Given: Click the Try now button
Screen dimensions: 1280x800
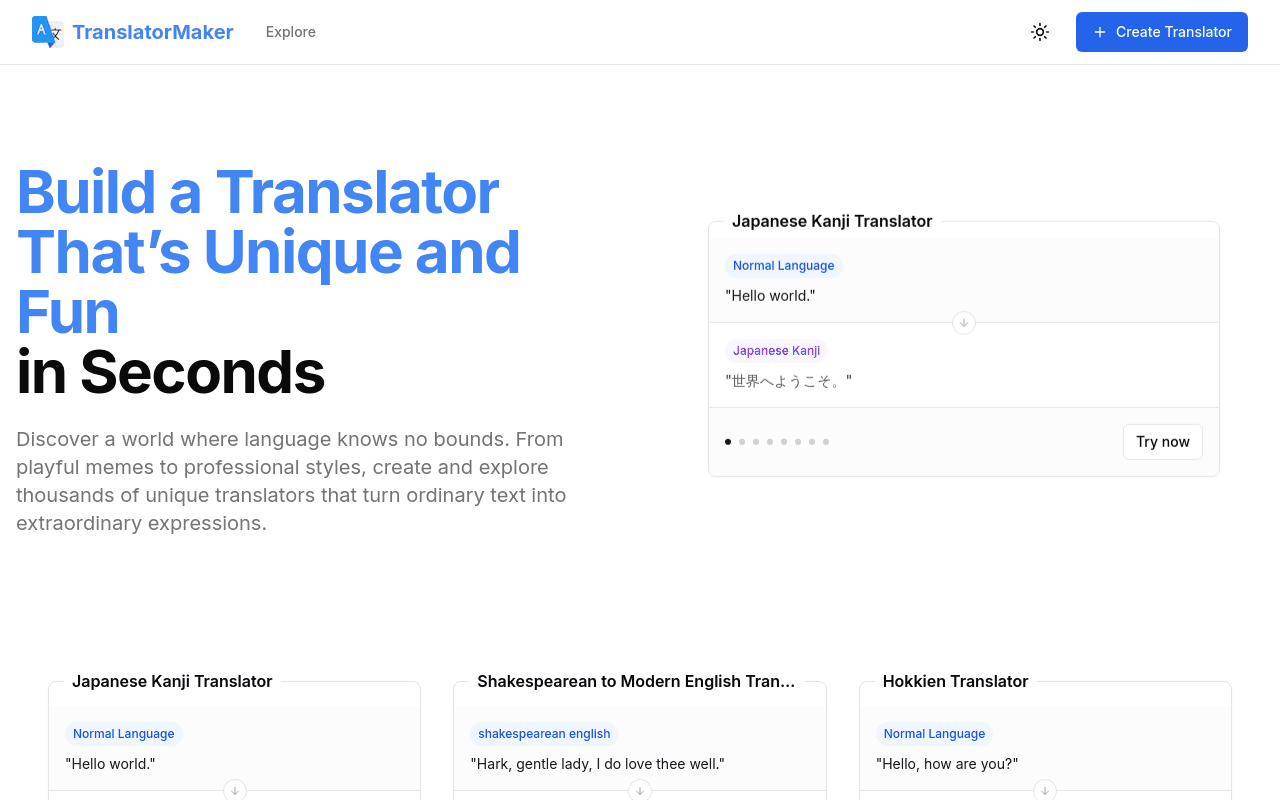Looking at the screenshot, I should (x=1163, y=442).
